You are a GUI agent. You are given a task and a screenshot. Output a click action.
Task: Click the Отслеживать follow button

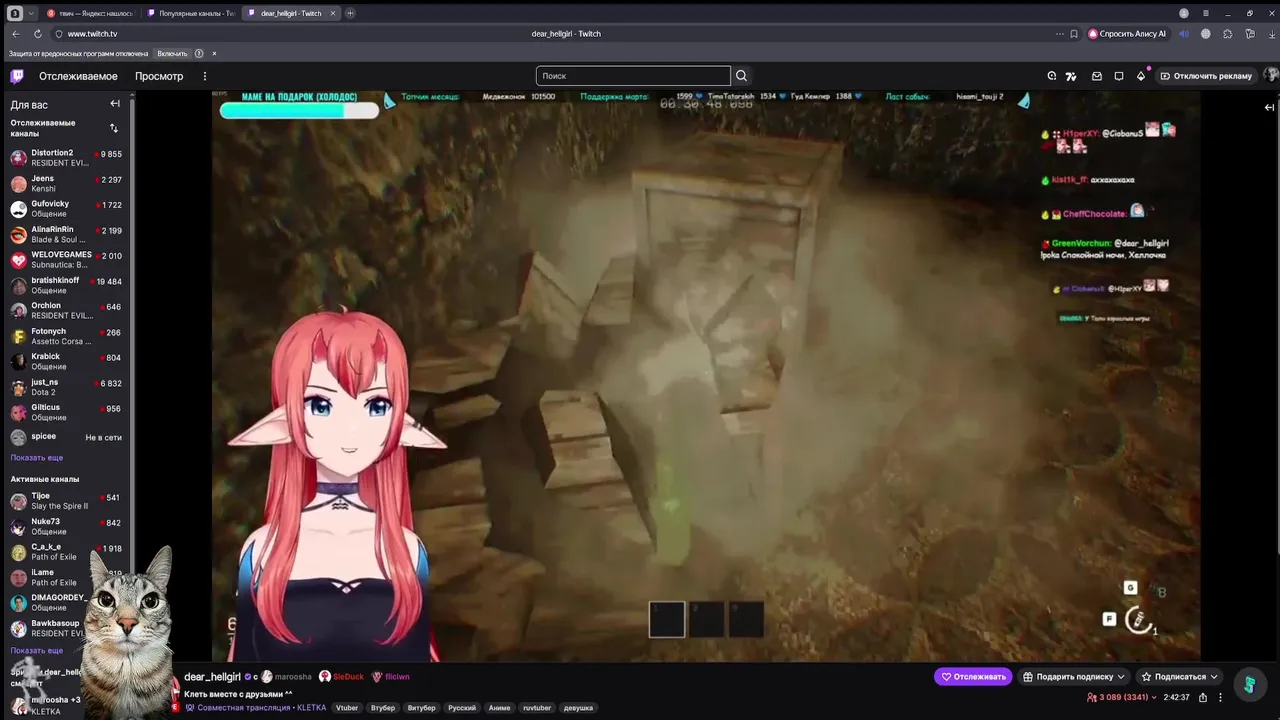[x=973, y=677]
